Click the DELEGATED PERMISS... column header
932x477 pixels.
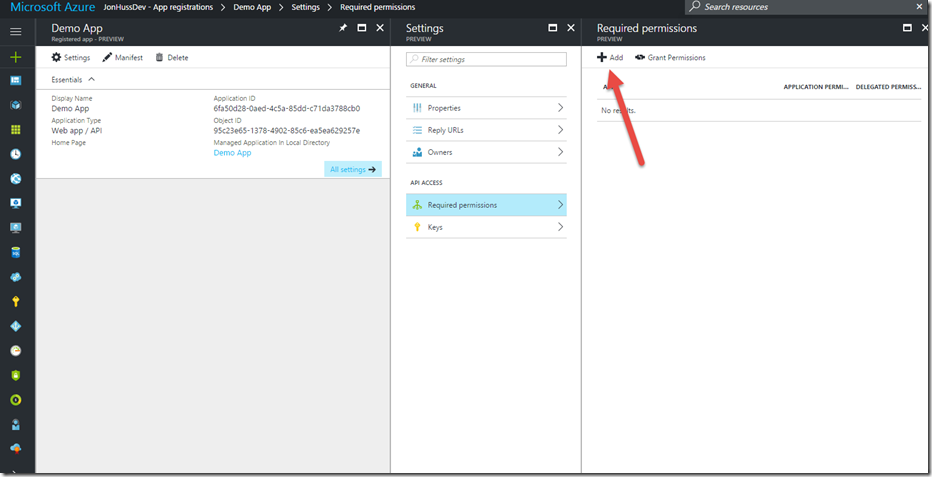point(888,87)
